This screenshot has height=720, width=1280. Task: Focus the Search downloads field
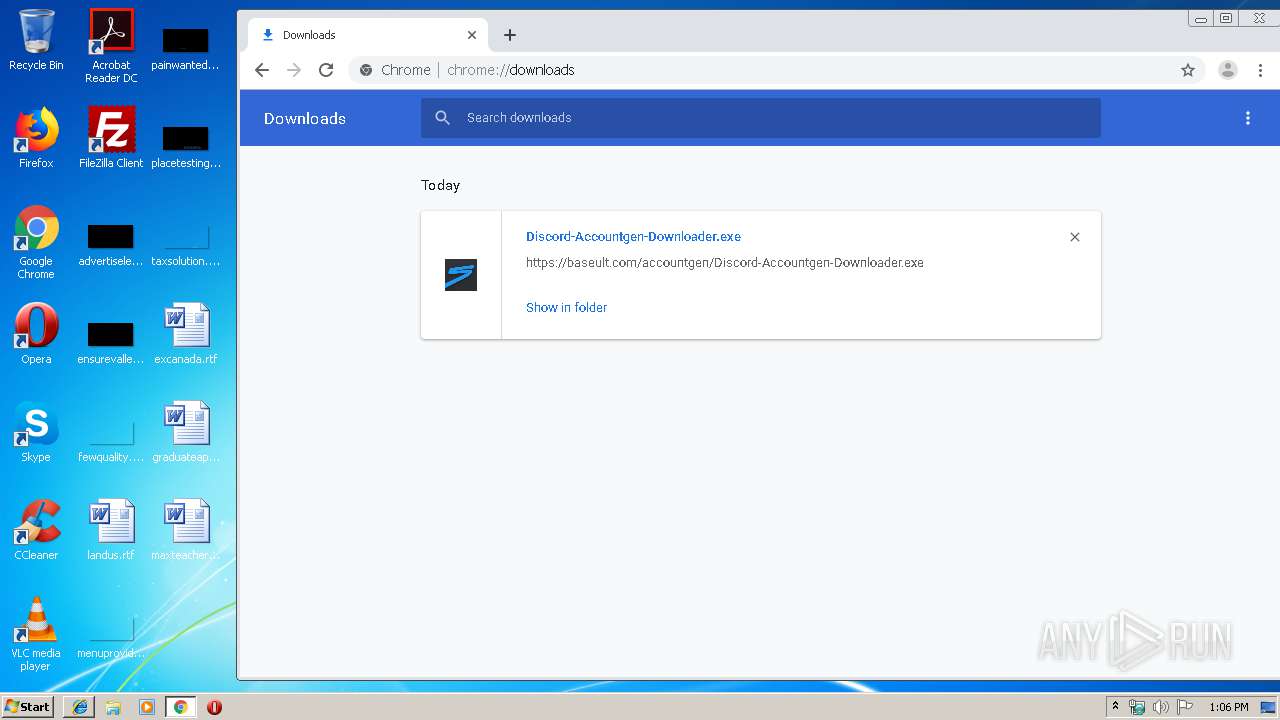click(761, 118)
